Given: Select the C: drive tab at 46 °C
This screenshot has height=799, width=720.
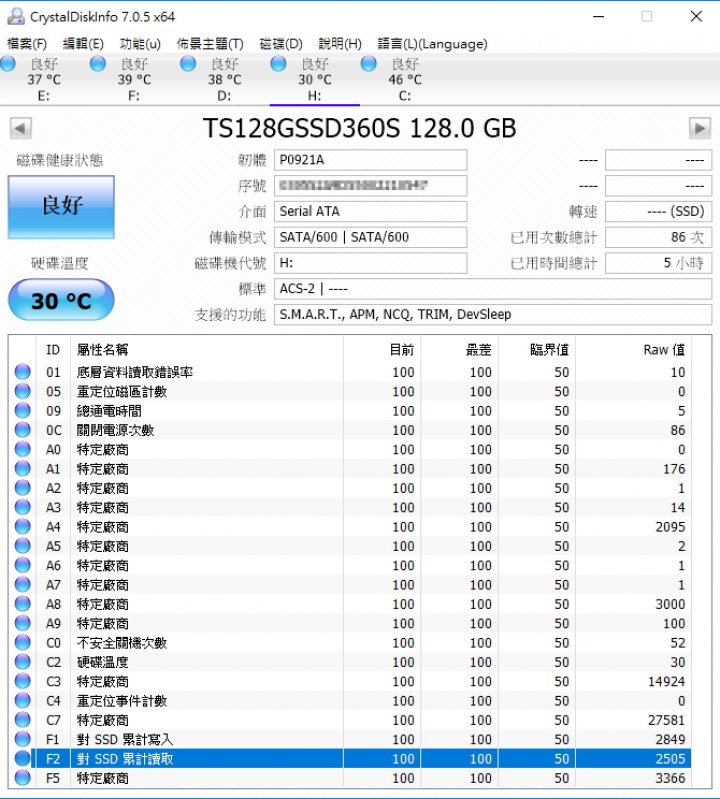Looking at the screenshot, I should click(x=405, y=79).
